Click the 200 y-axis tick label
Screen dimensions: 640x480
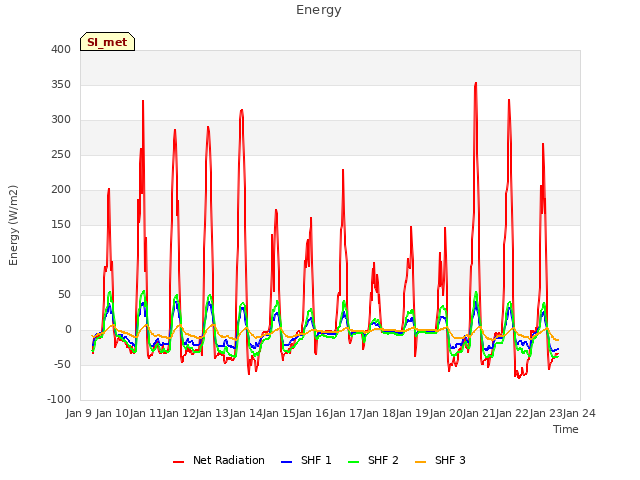pyautogui.click(x=61, y=189)
